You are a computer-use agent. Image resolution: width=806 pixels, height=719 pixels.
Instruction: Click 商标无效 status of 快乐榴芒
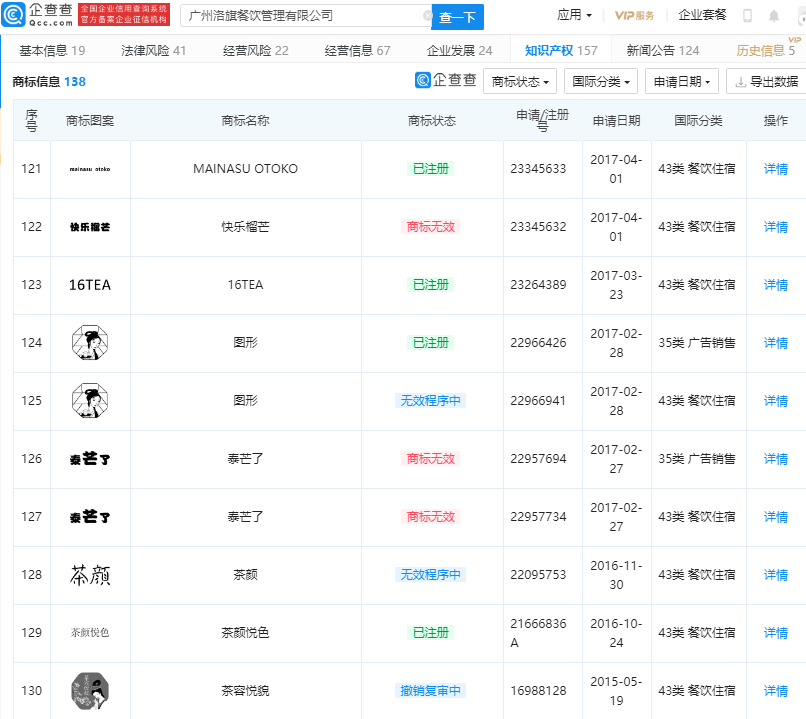431,227
